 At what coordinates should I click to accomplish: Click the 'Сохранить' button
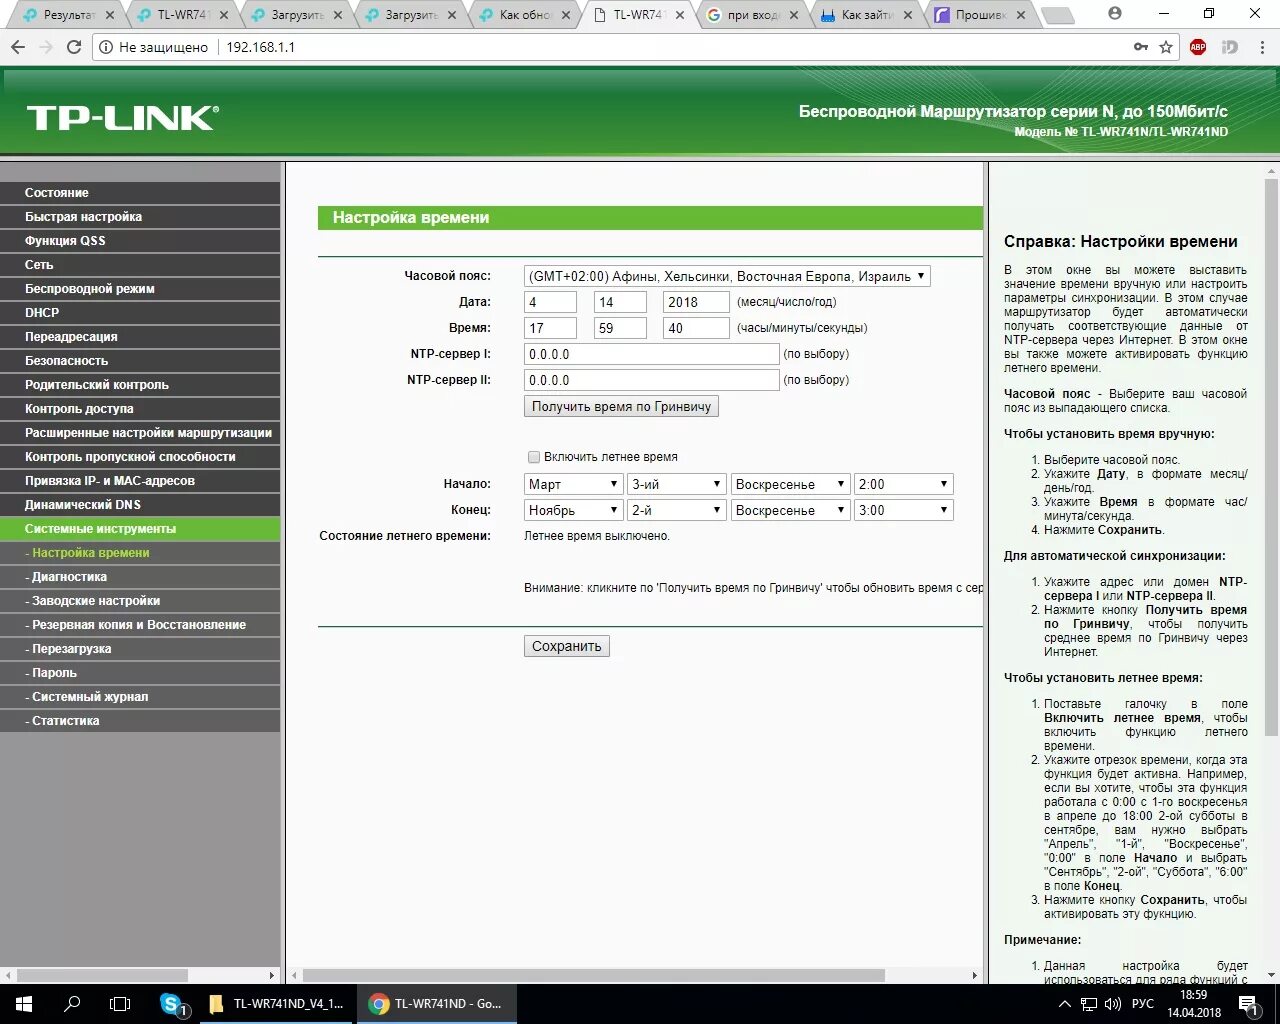tap(567, 646)
